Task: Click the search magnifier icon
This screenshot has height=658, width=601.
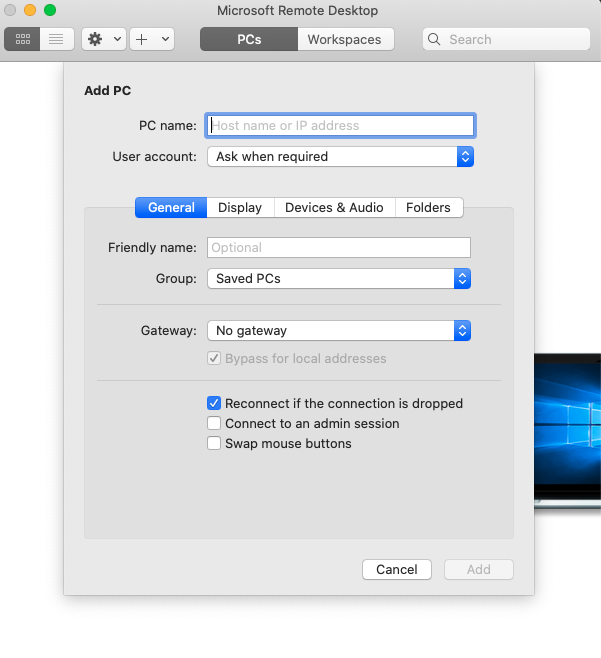Action: click(x=435, y=40)
